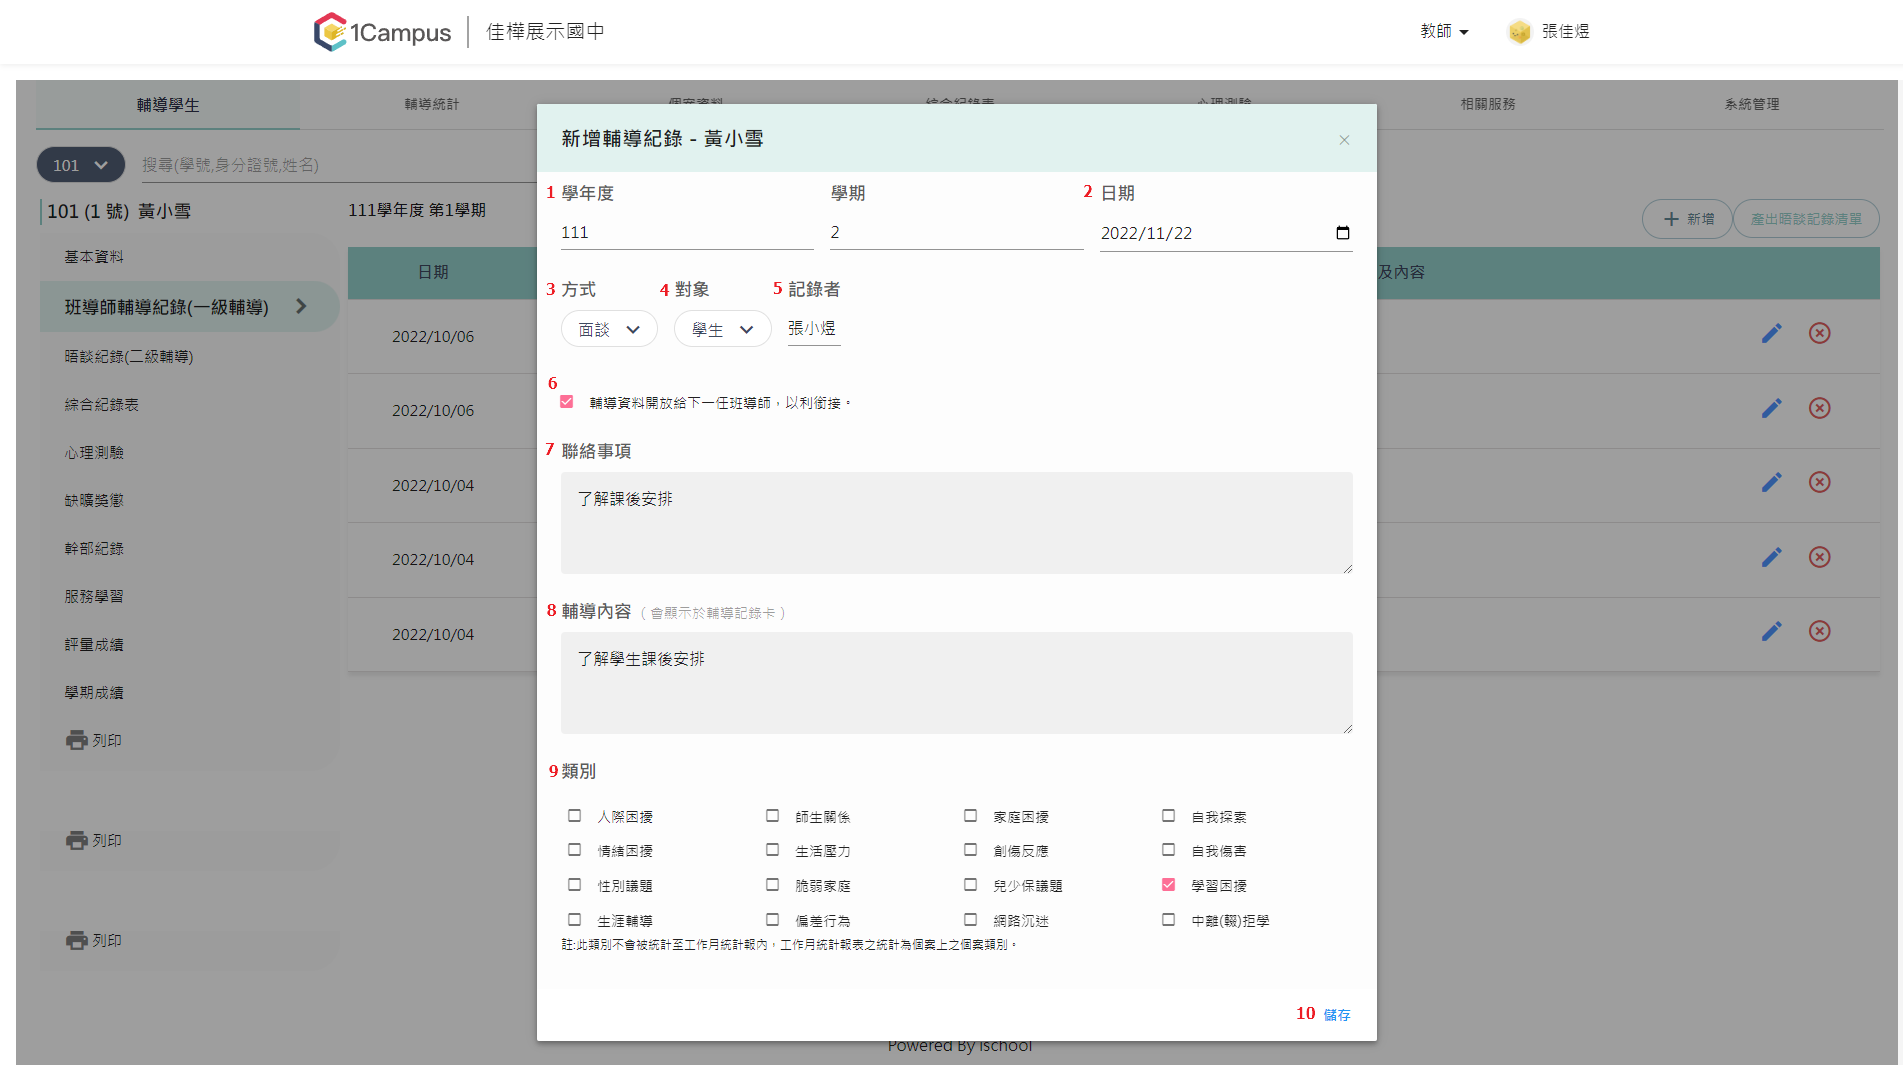Switch to the 相關服務 tab
This screenshot has height=1081, width=1903.
(x=1488, y=104)
